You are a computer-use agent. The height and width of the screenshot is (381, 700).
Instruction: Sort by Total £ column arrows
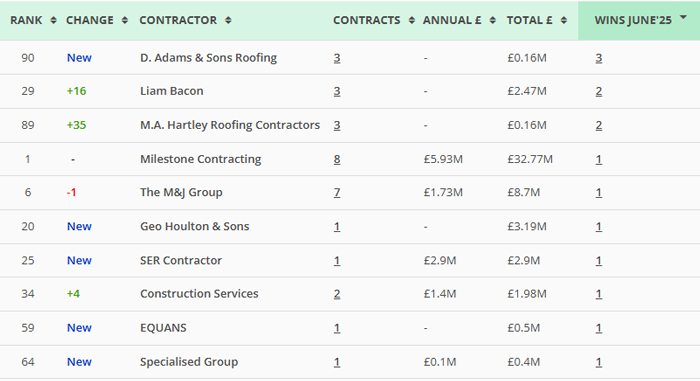564,21
